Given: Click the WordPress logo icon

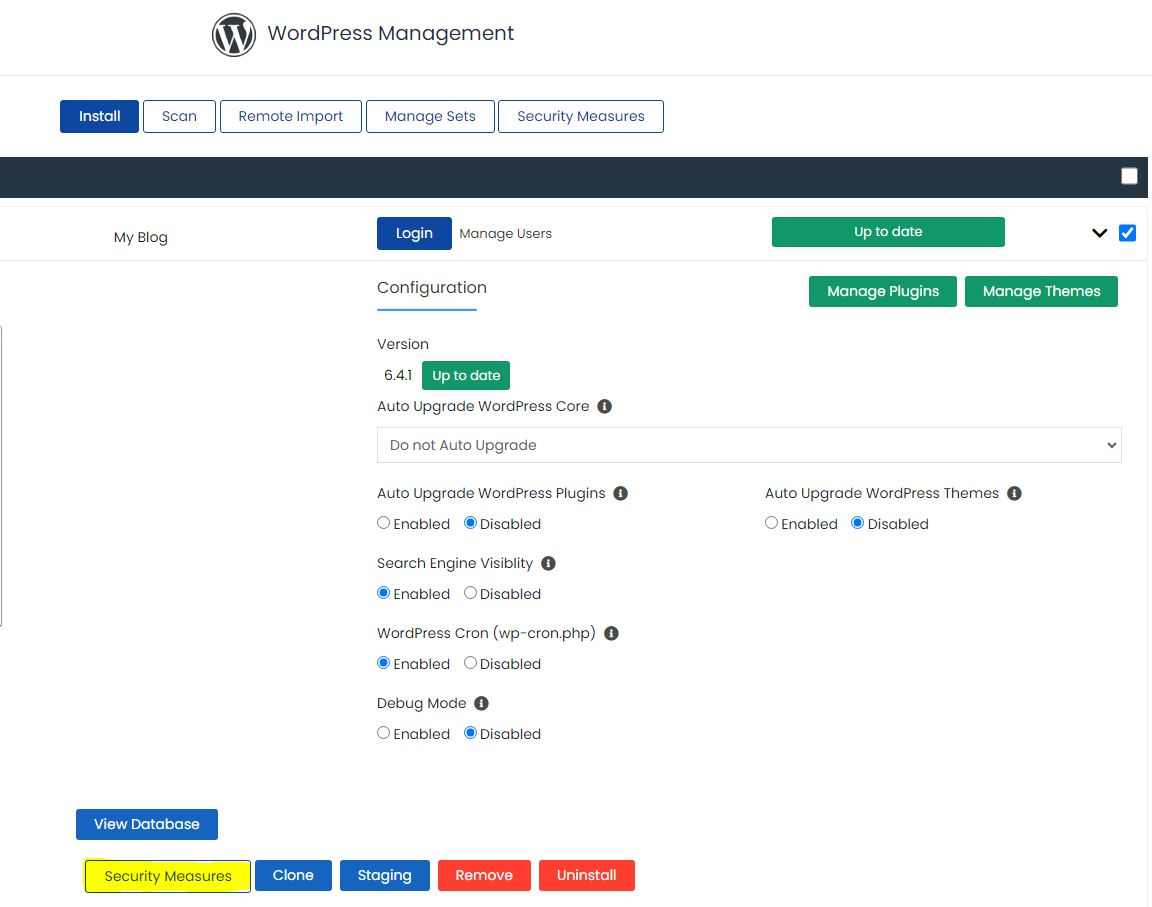Looking at the screenshot, I should 234,35.
